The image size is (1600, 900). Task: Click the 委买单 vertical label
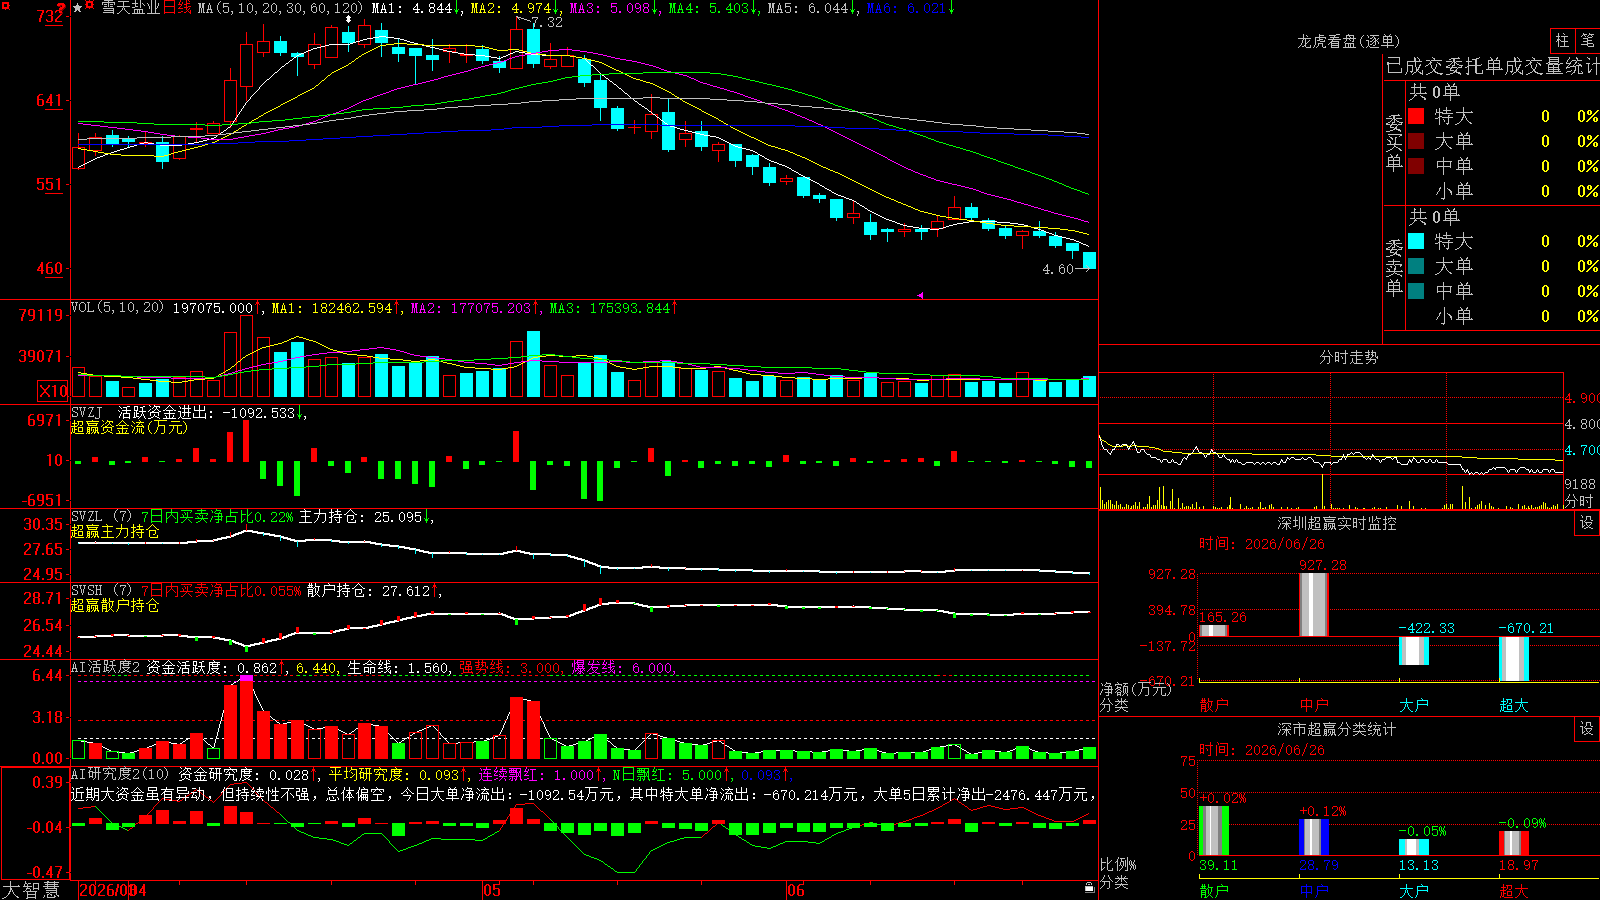1394,142
